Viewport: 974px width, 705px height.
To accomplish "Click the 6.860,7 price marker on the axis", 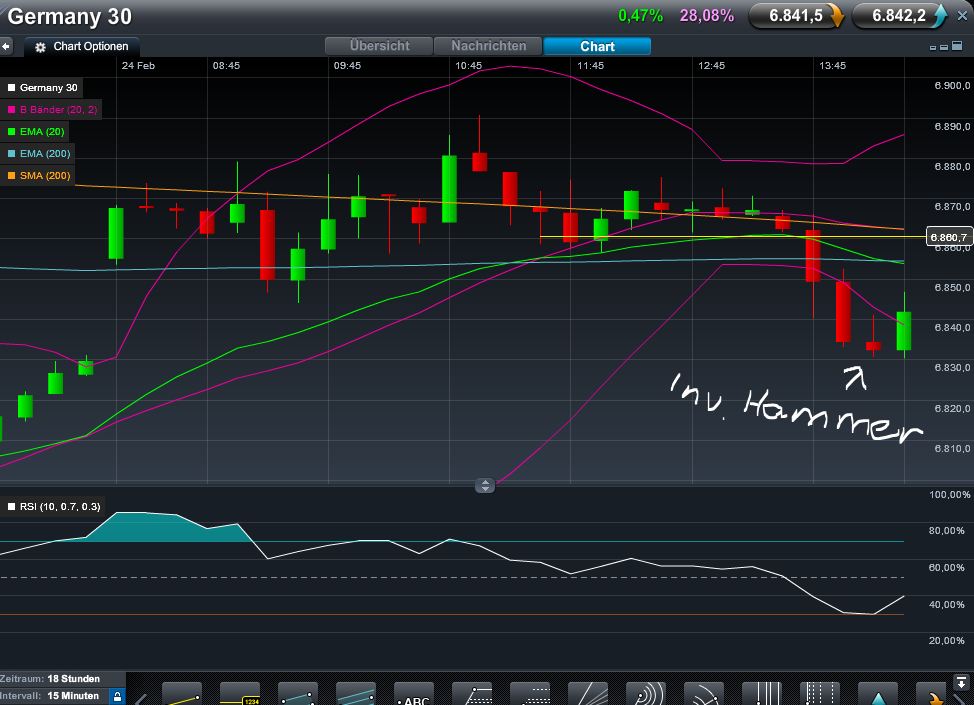I will coord(946,237).
